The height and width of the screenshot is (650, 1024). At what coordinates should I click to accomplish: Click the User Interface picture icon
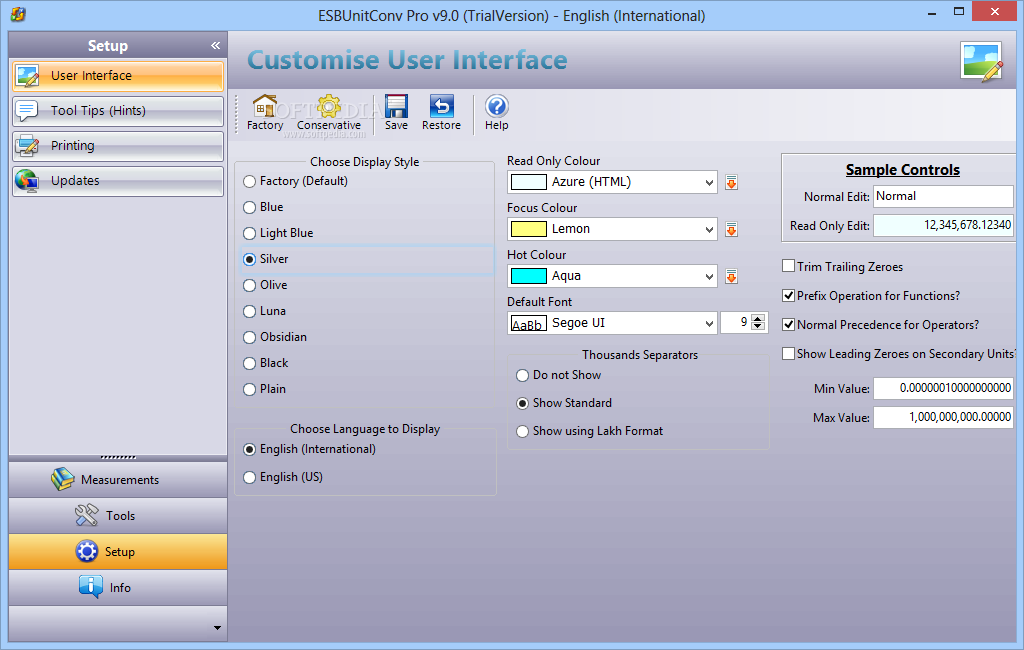pyautogui.click(x=27, y=76)
